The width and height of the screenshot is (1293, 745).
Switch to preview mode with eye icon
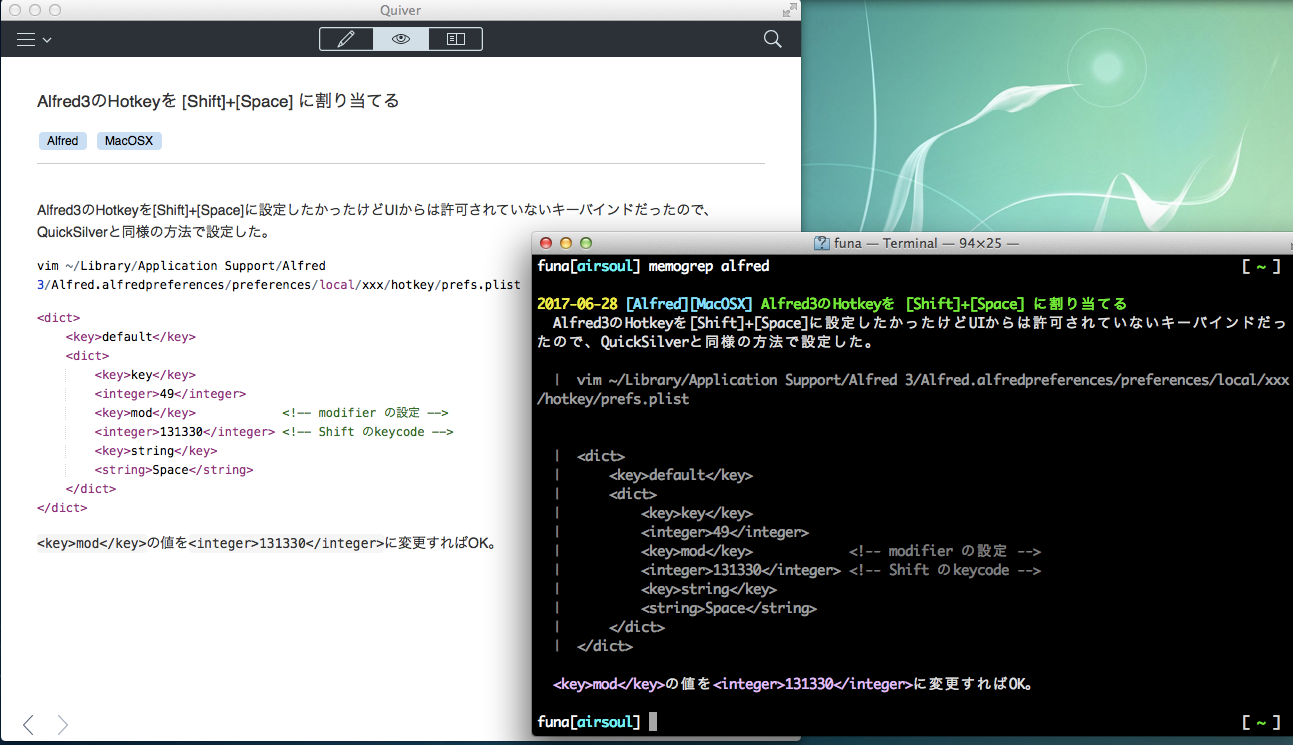pos(401,39)
